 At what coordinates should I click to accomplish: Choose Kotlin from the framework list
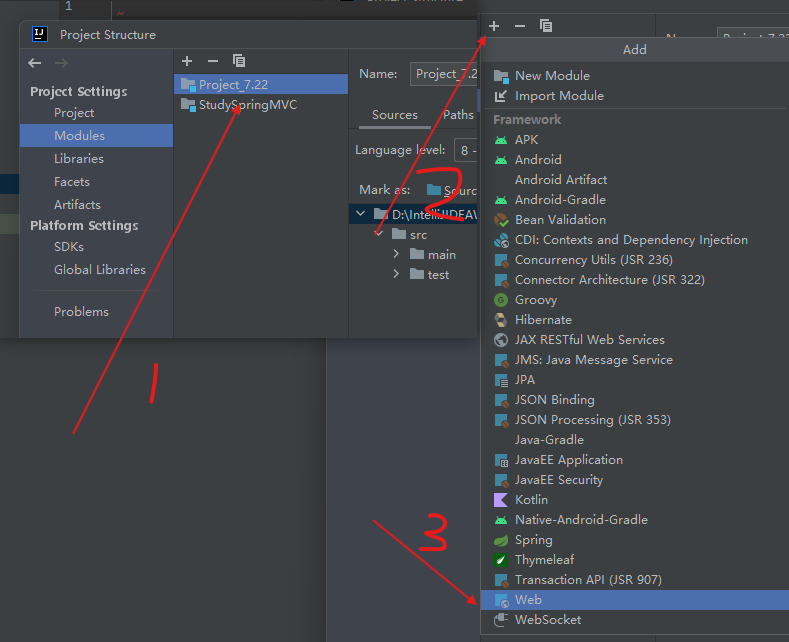[x=531, y=500]
